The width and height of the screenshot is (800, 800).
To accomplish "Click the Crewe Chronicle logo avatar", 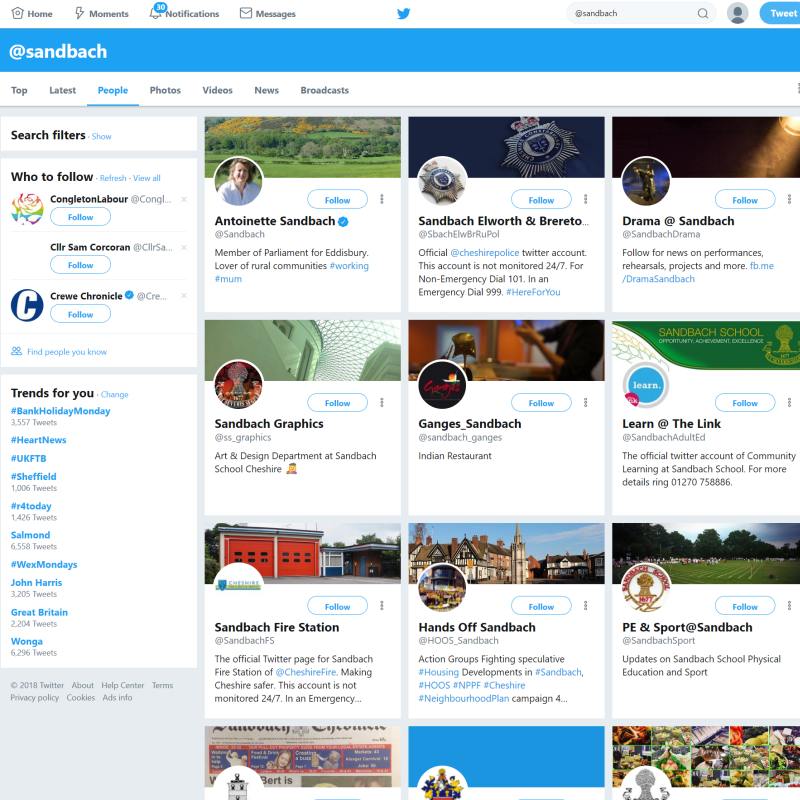I will point(27,305).
